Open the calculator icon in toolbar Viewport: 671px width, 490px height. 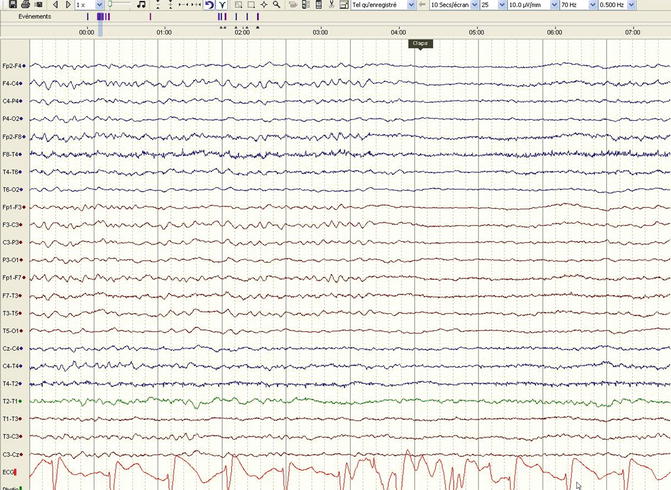point(318,5)
